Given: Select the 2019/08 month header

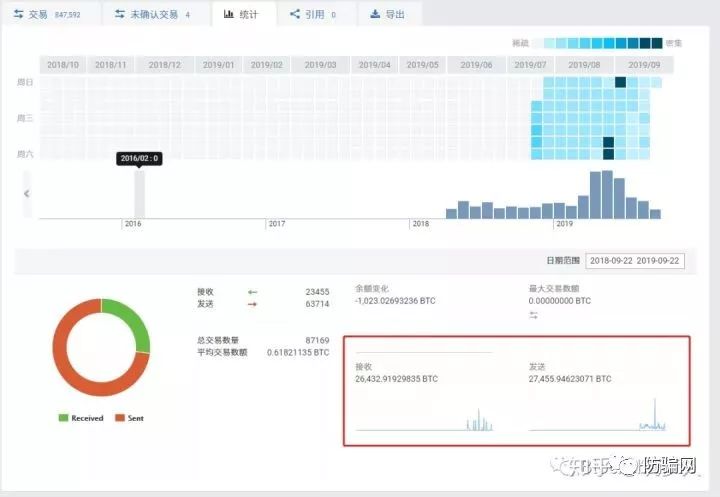Looking at the screenshot, I should coord(585,65).
